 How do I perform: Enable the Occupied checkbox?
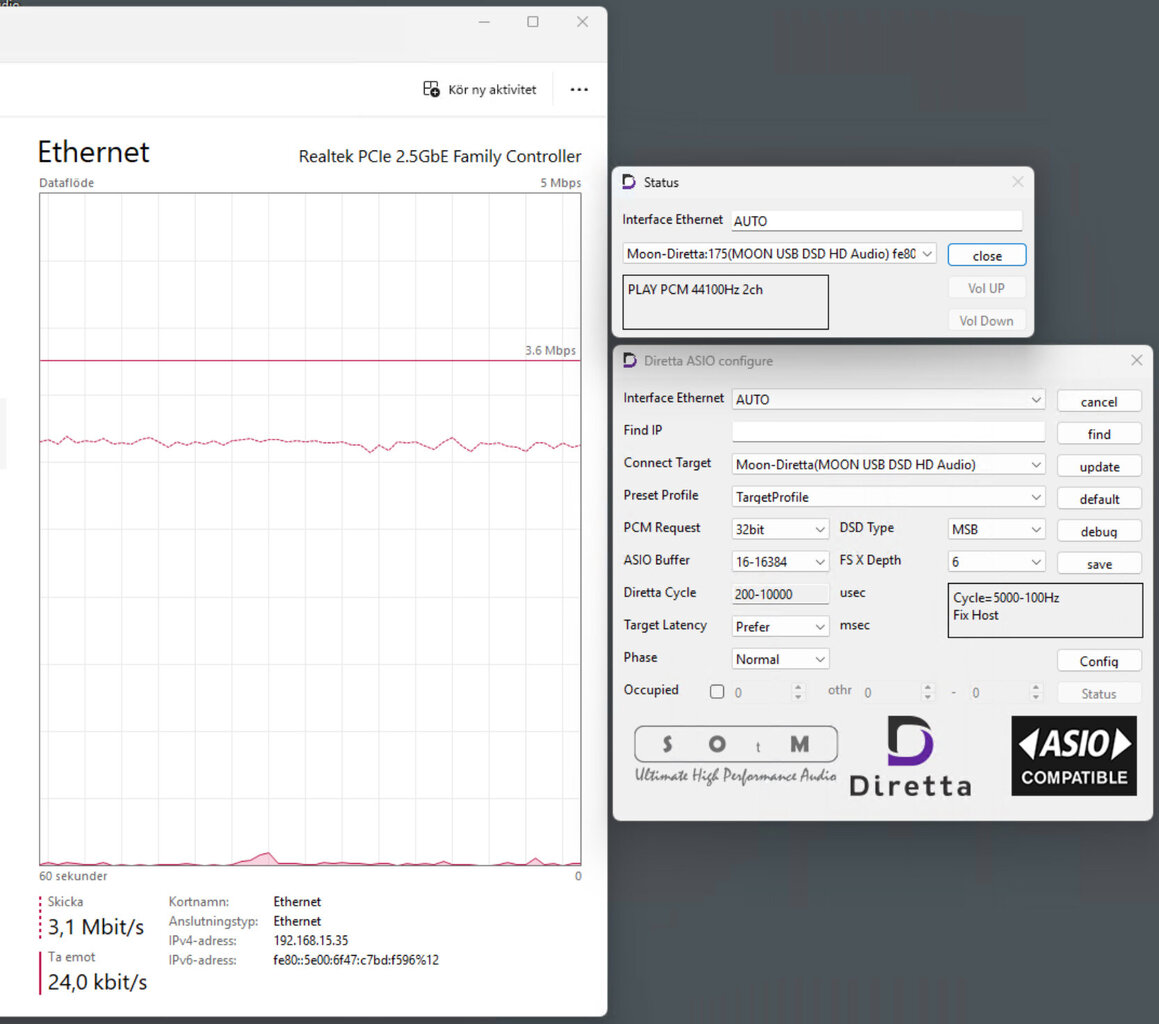point(717,691)
